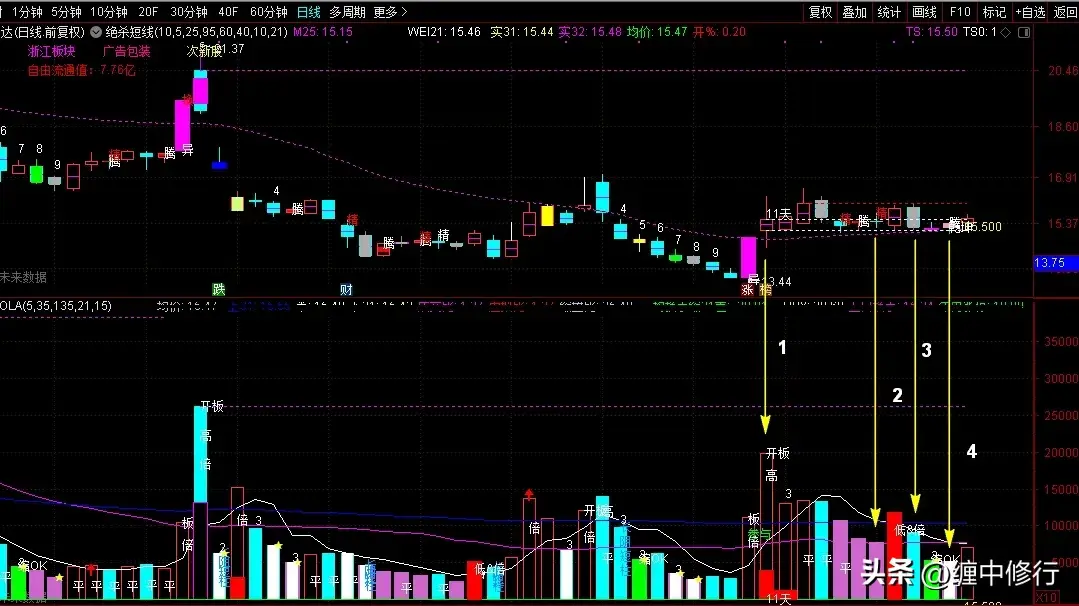Open the 多周期 multi-period view
Image resolution: width=1079 pixels, height=606 pixels.
click(347, 12)
